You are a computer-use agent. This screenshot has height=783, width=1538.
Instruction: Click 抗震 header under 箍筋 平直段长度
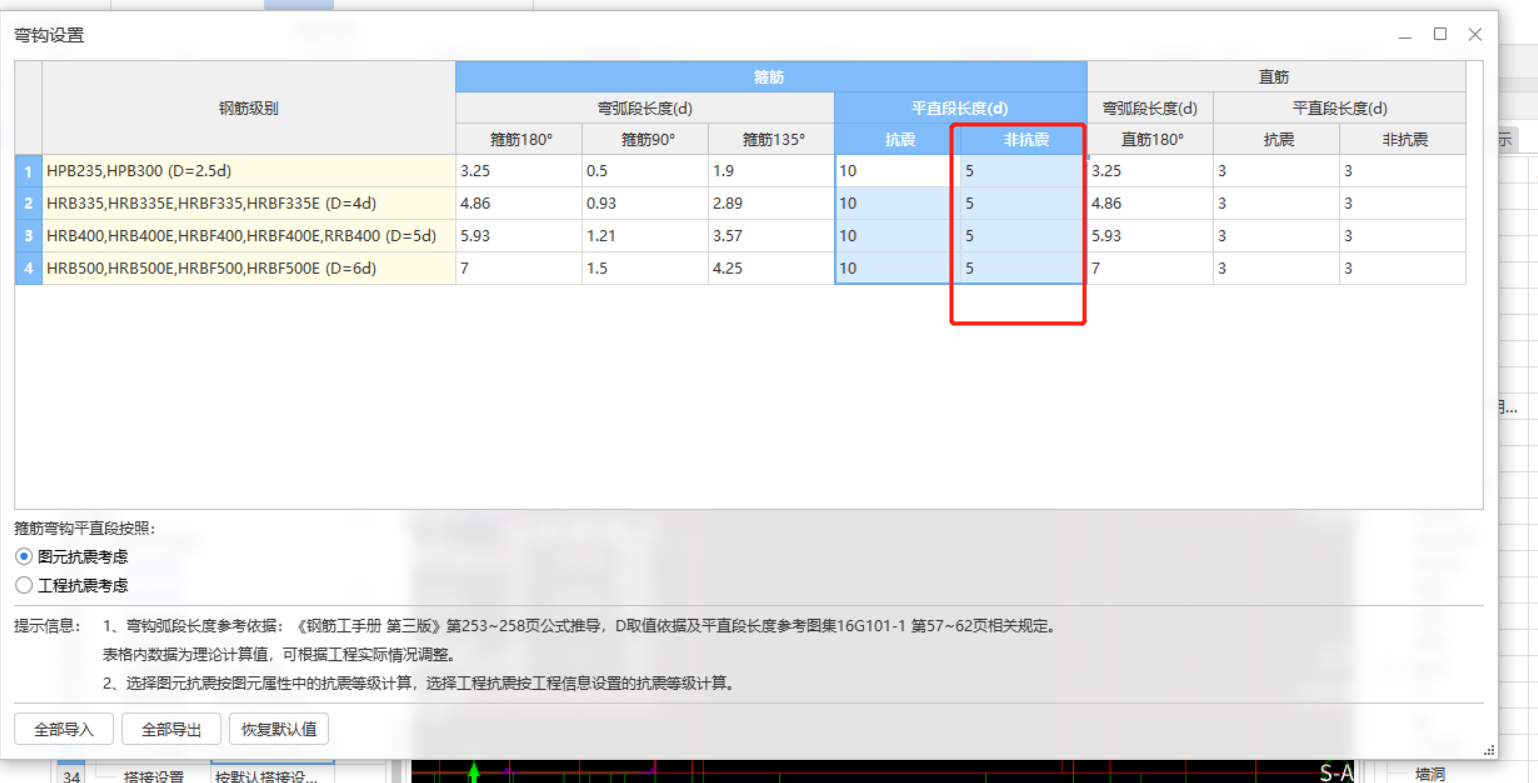click(898, 140)
